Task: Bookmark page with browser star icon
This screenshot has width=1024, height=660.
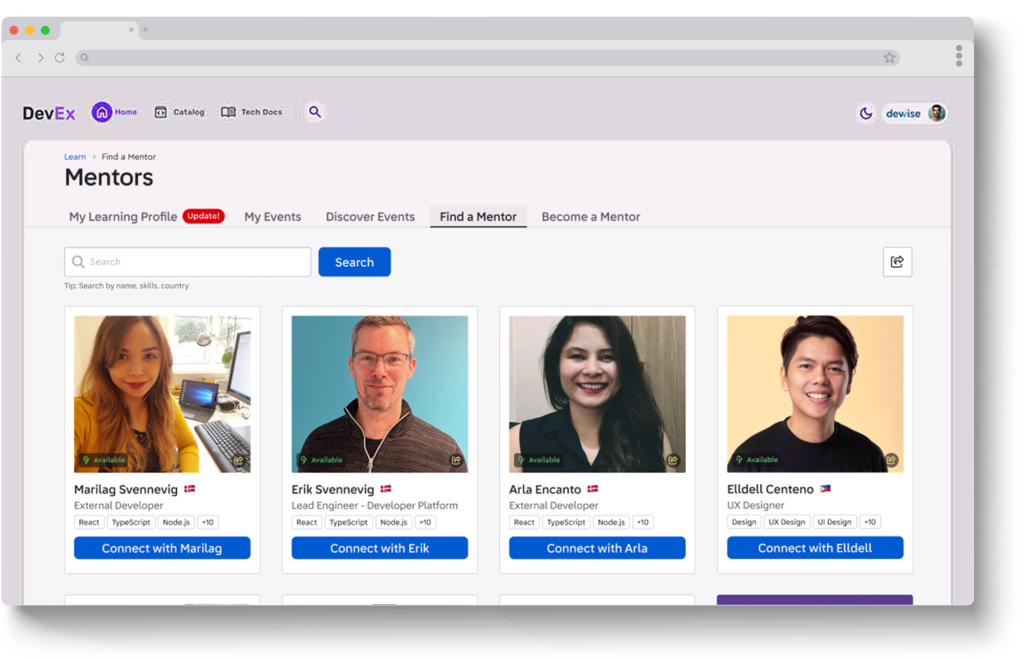Action: tap(889, 58)
